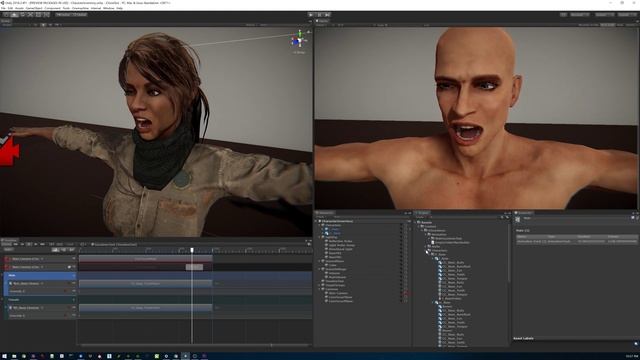The width and height of the screenshot is (640, 360).
Task: Open the Assets menu
Action: tap(19, 8)
